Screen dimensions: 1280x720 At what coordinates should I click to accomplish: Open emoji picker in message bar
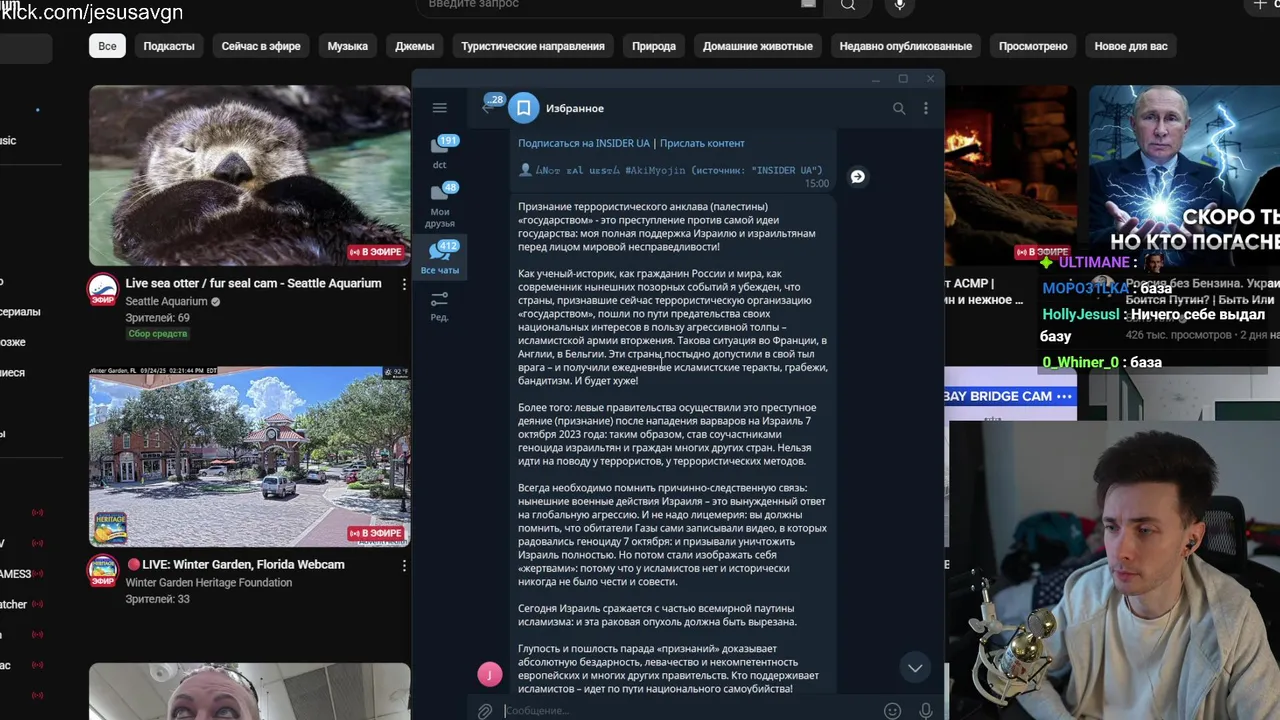pyautogui.click(x=892, y=711)
